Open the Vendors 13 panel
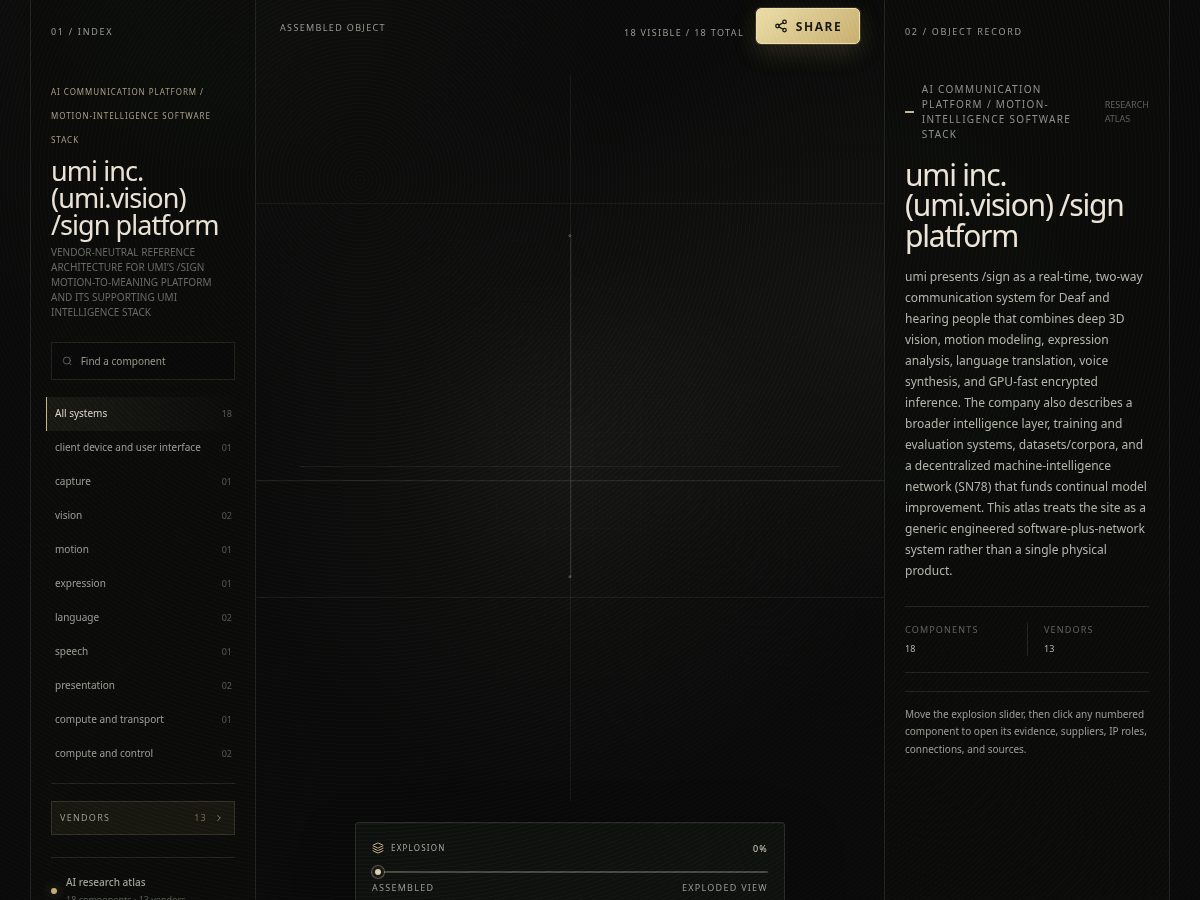1200x900 pixels. [x=143, y=818]
